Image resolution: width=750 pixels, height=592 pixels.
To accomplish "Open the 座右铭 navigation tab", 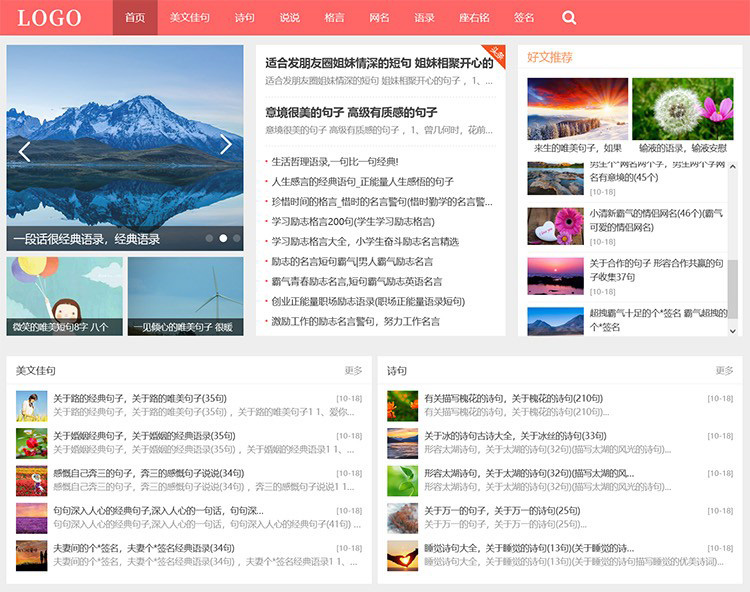I will coord(474,18).
